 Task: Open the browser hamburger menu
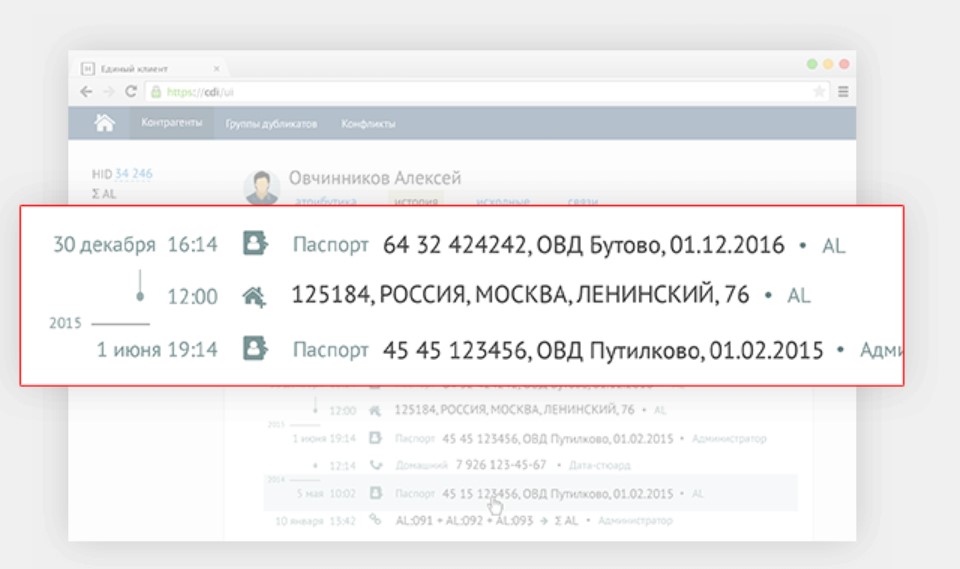(843, 91)
